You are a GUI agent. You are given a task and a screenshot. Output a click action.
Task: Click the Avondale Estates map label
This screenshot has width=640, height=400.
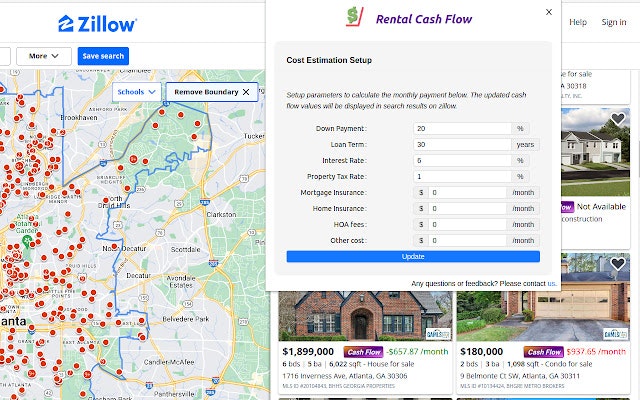[181, 282]
